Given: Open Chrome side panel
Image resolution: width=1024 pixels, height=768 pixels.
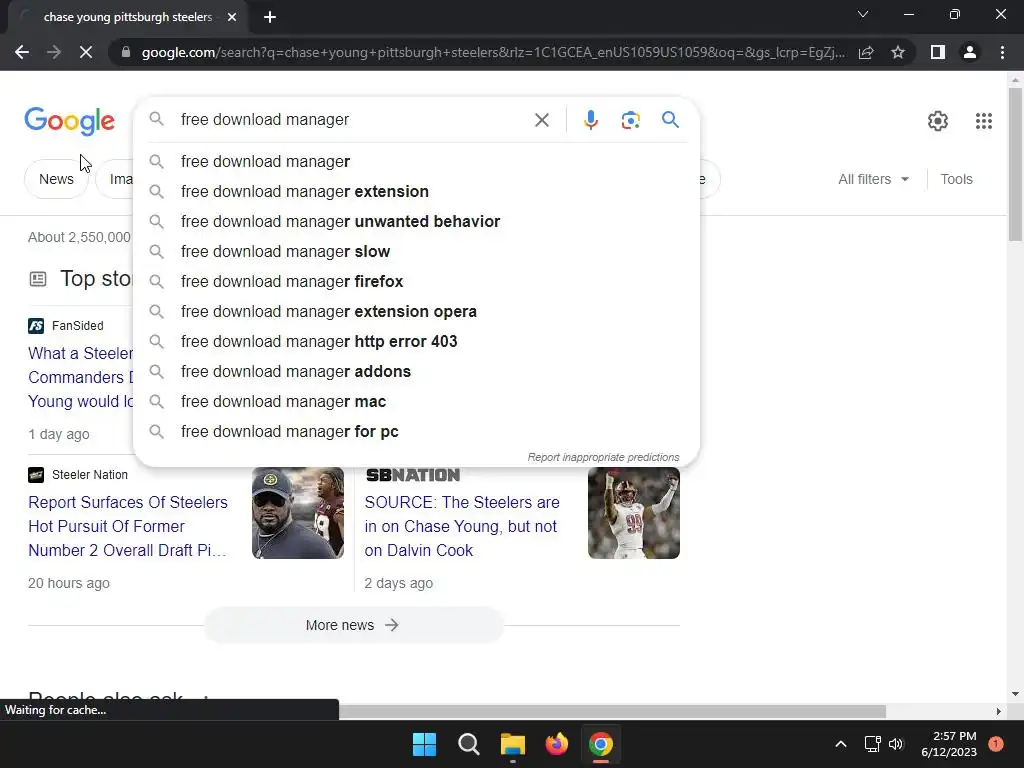Looking at the screenshot, I should (938, 52).
